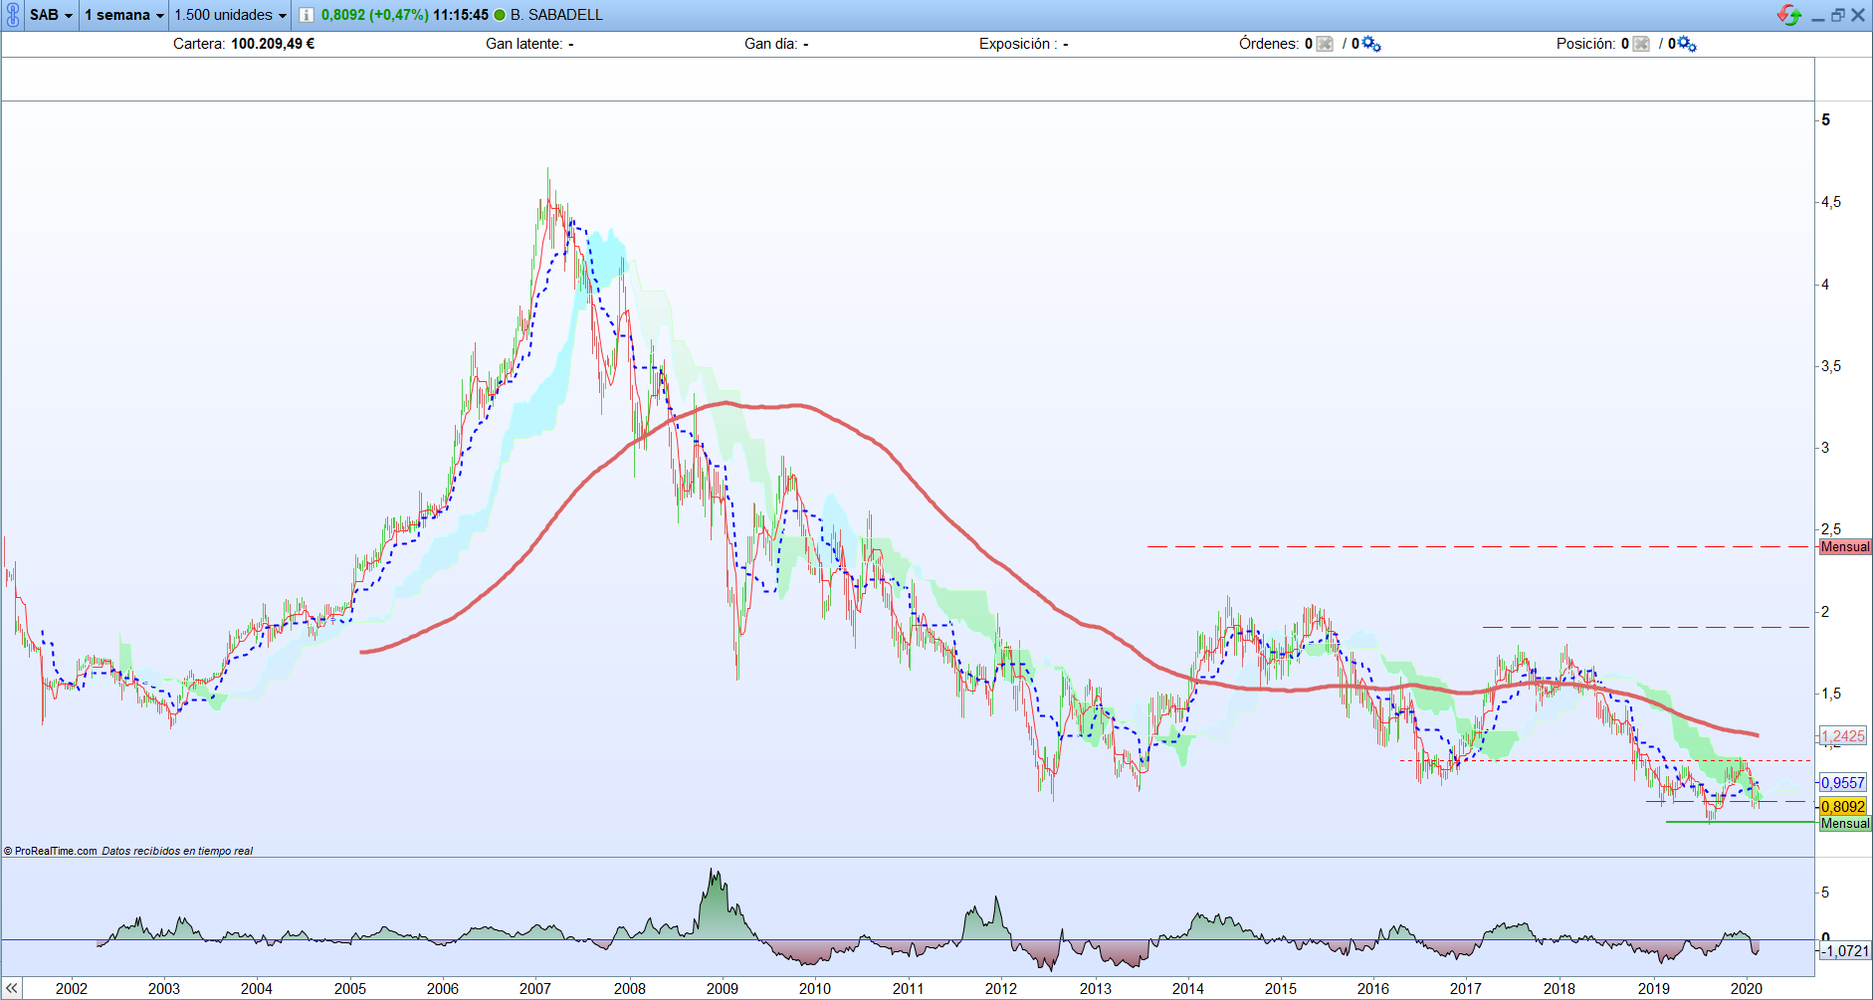This screenshot has width=1873, height=1000.
Task: Click the blue 0,9557 price label
Action: (1842, 783)
